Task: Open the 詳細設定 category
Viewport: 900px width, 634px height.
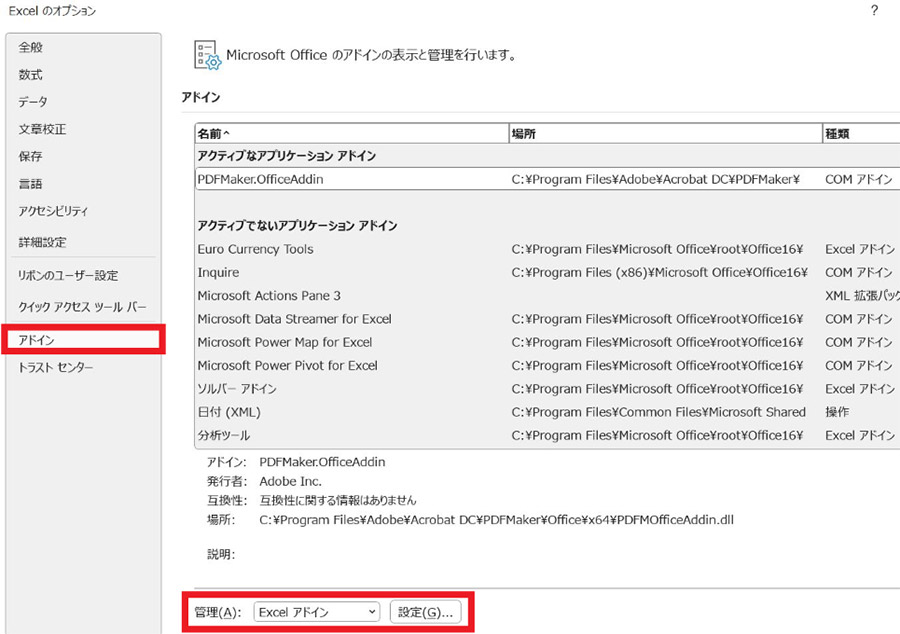Action: pos(42,242)
